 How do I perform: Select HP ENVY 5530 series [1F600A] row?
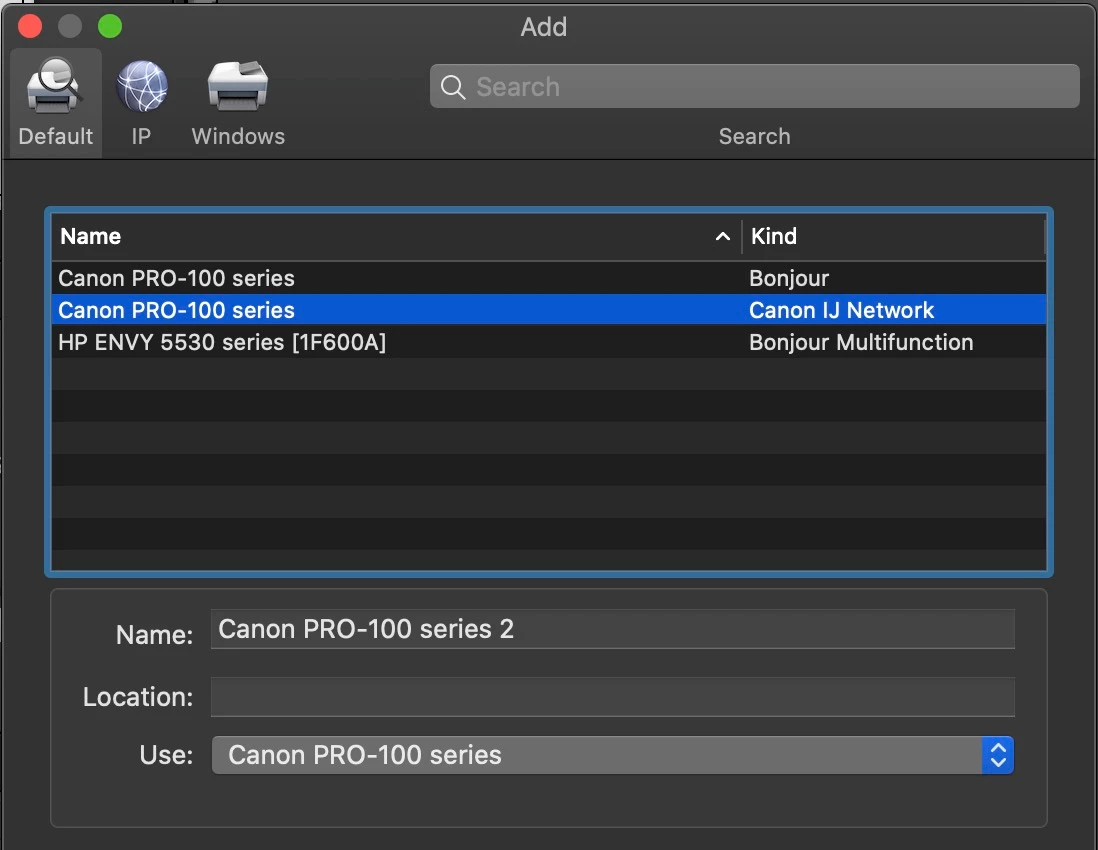tap(549, 342)
